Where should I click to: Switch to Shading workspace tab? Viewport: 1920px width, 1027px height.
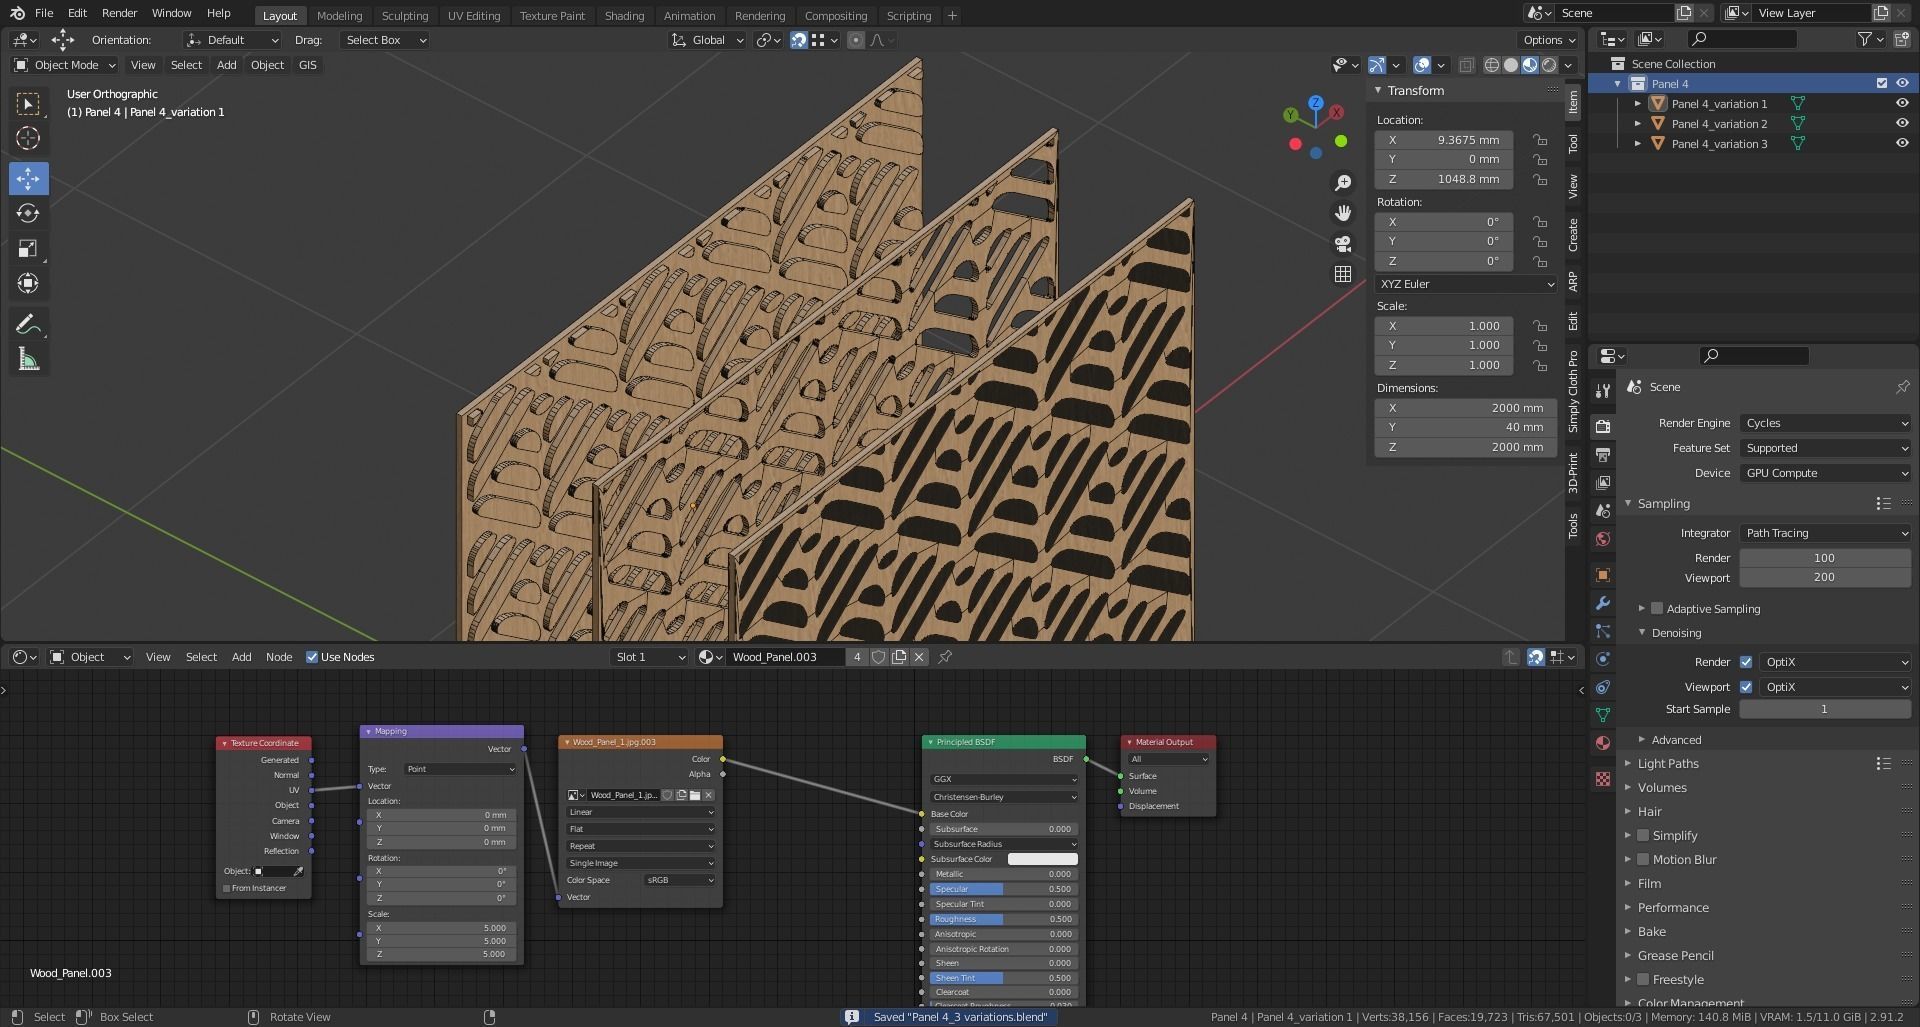coord(624,15)
